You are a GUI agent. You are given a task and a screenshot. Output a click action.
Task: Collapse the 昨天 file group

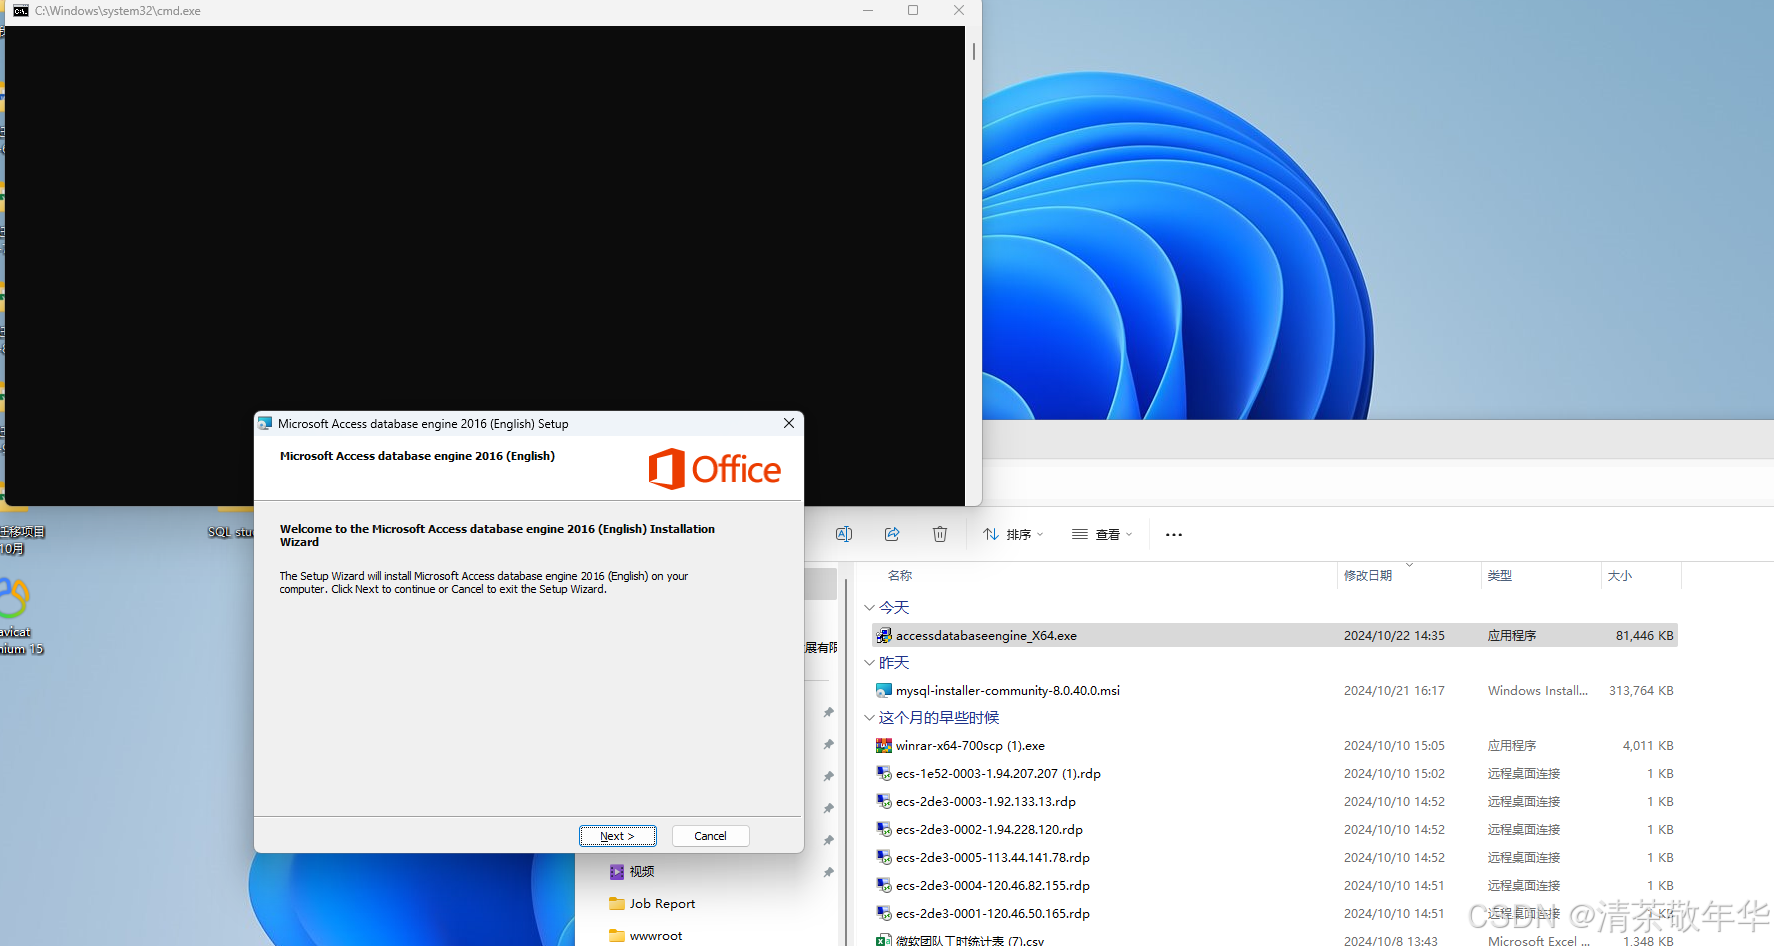[869, 663]
